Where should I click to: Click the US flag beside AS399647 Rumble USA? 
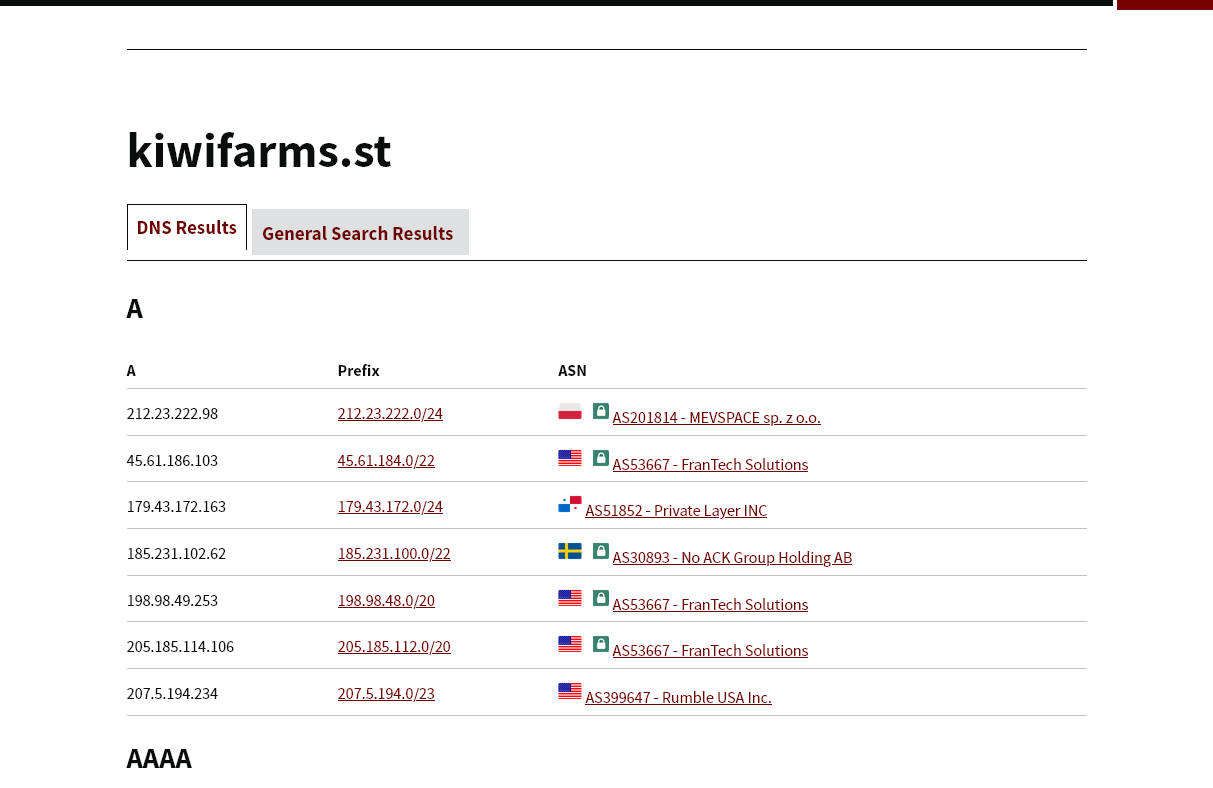point(570,691)
